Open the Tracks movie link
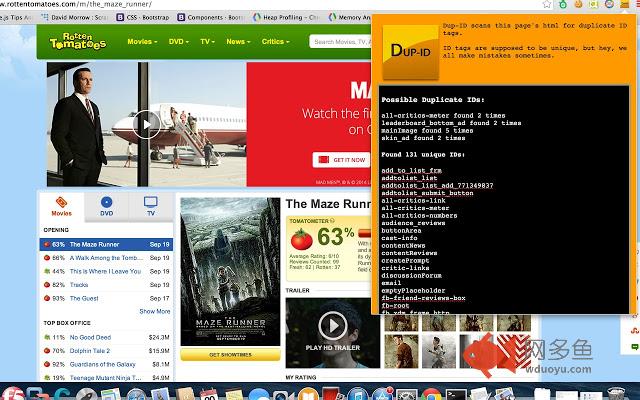The width and height of the screenshot is (640, 400). click(x=79, y=285)
